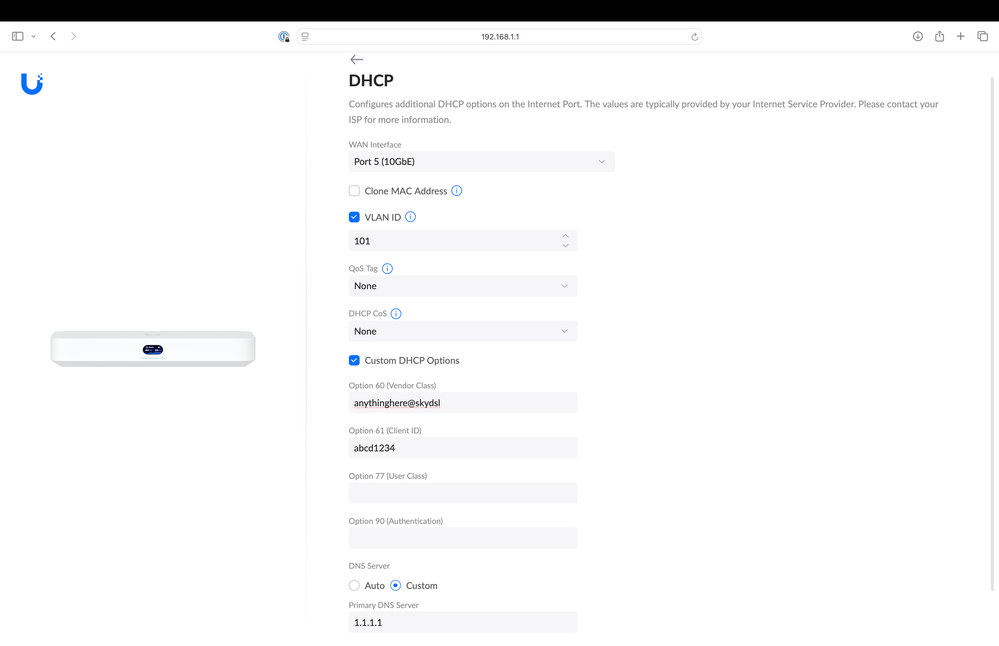Click the page settings icon in address bar
This screenshot has height=646, width=999.
(x=305, y=36)
